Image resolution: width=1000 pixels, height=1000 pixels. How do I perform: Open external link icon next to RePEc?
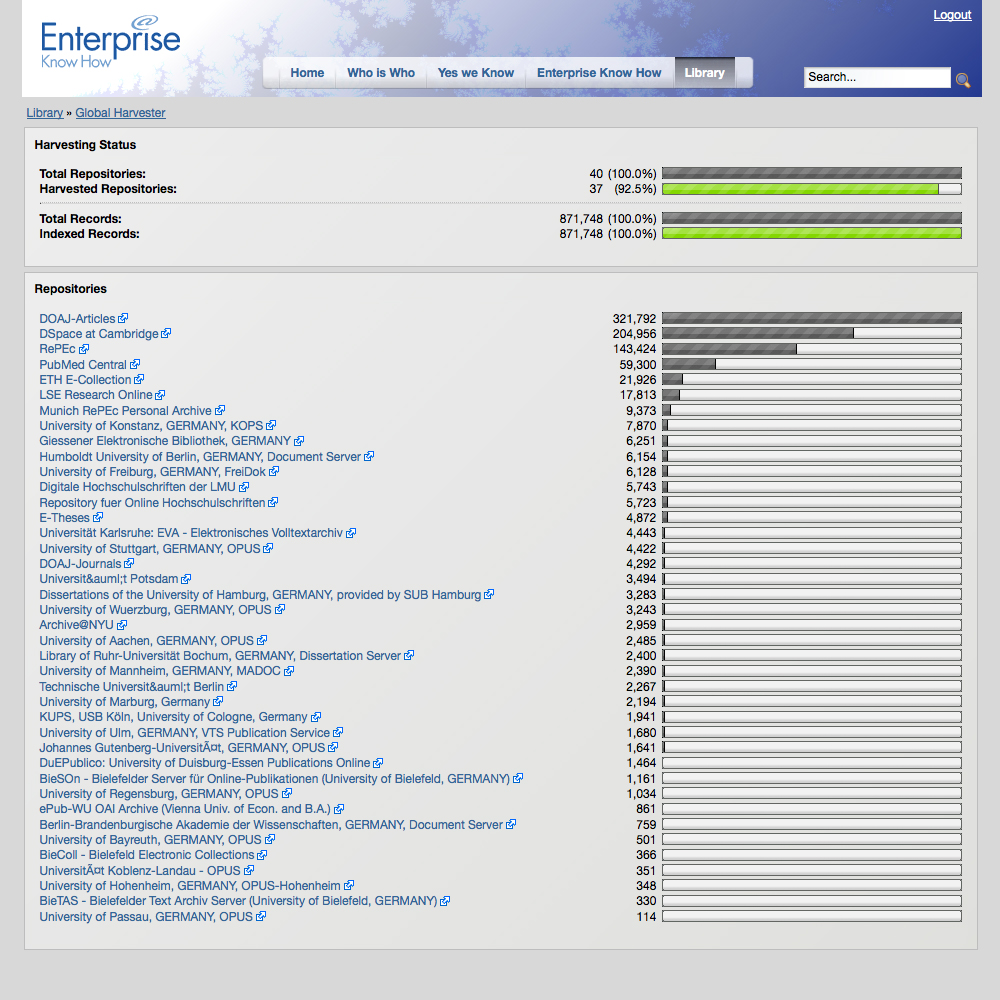pyautogui.click(x=84, y=349)
